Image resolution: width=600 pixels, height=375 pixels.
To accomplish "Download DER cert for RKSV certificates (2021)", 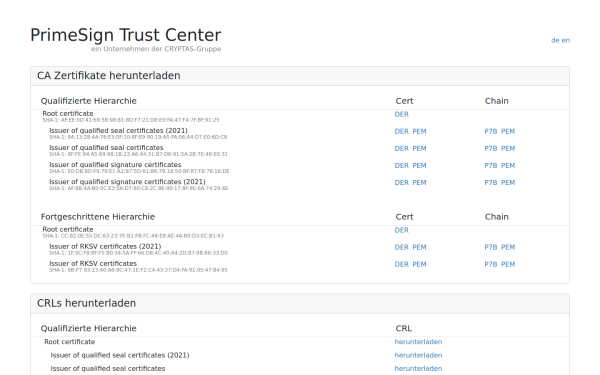I will tap(401, 248).
